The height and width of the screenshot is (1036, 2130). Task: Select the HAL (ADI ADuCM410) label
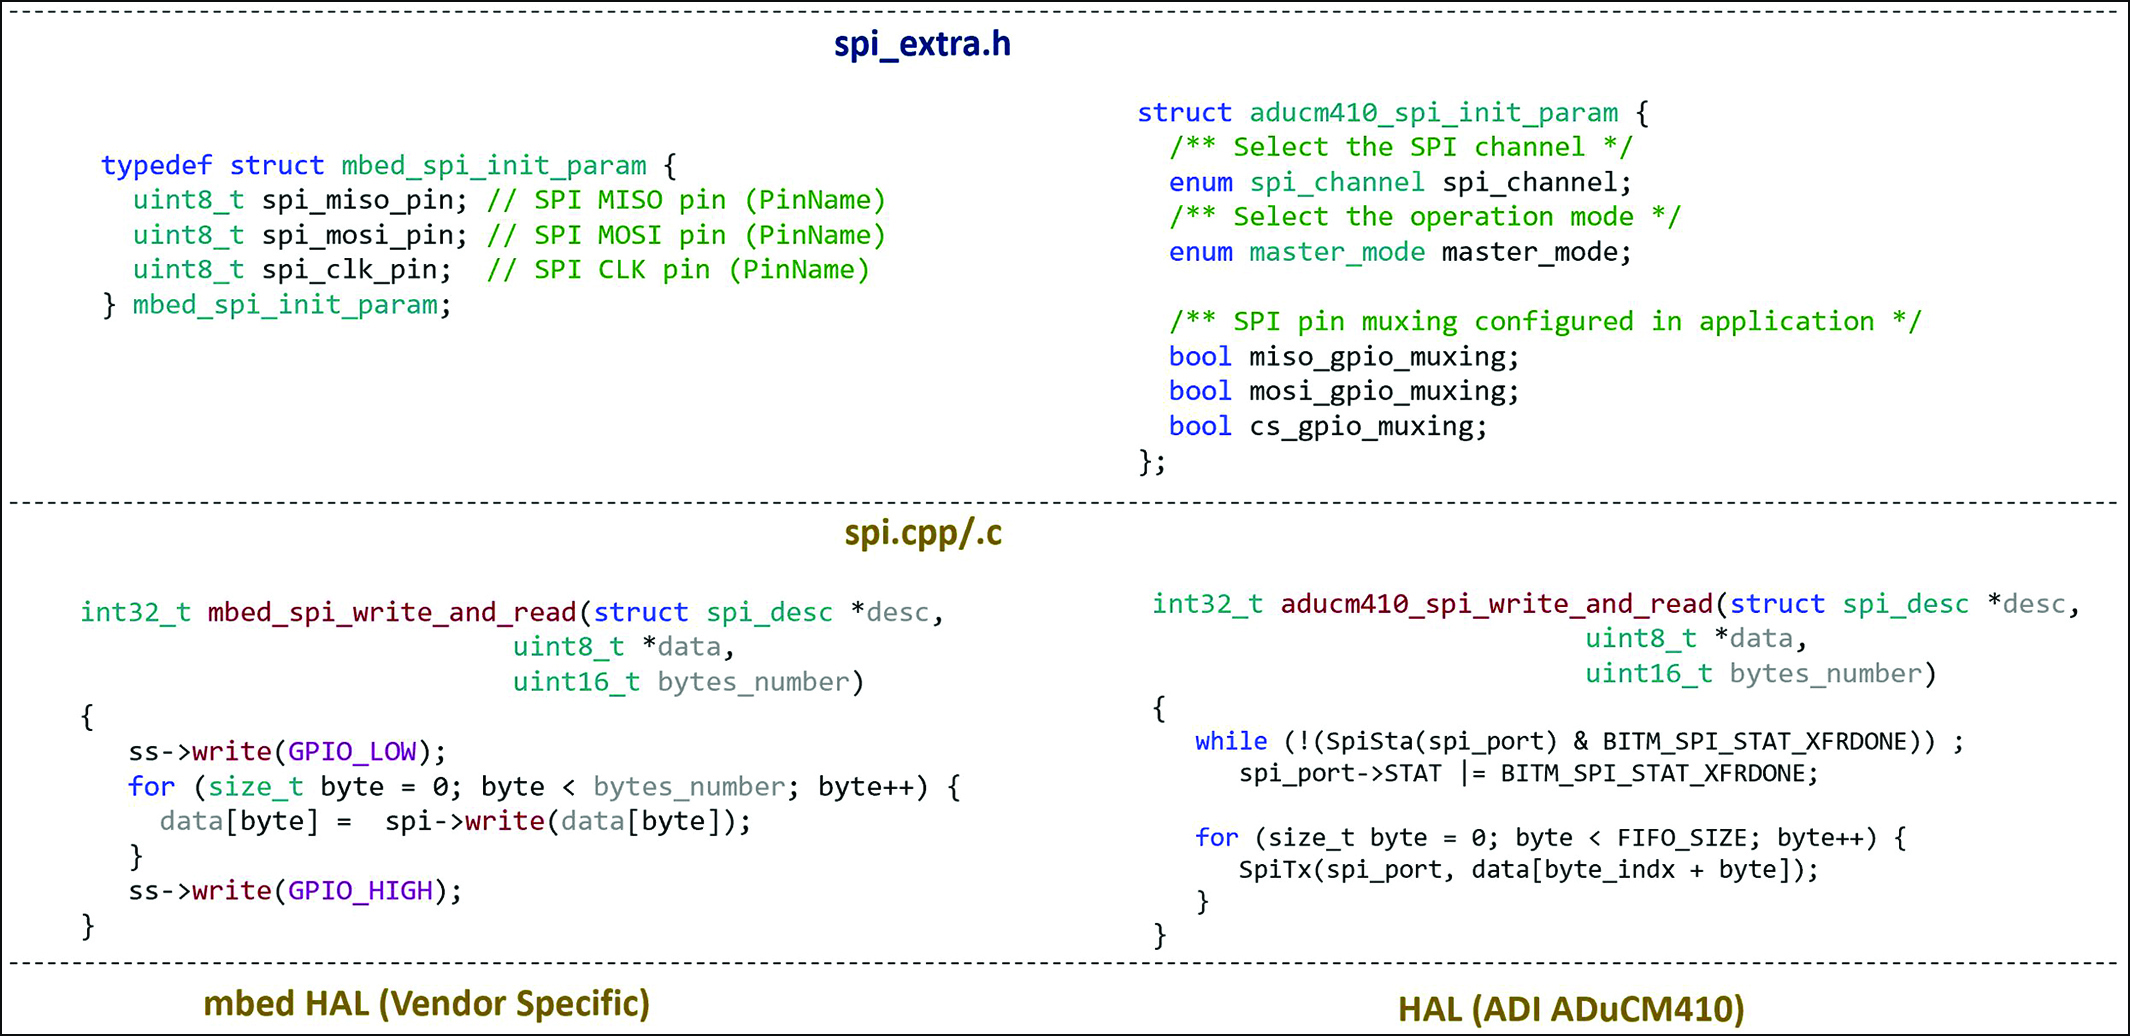[x=1571, y=1010]
